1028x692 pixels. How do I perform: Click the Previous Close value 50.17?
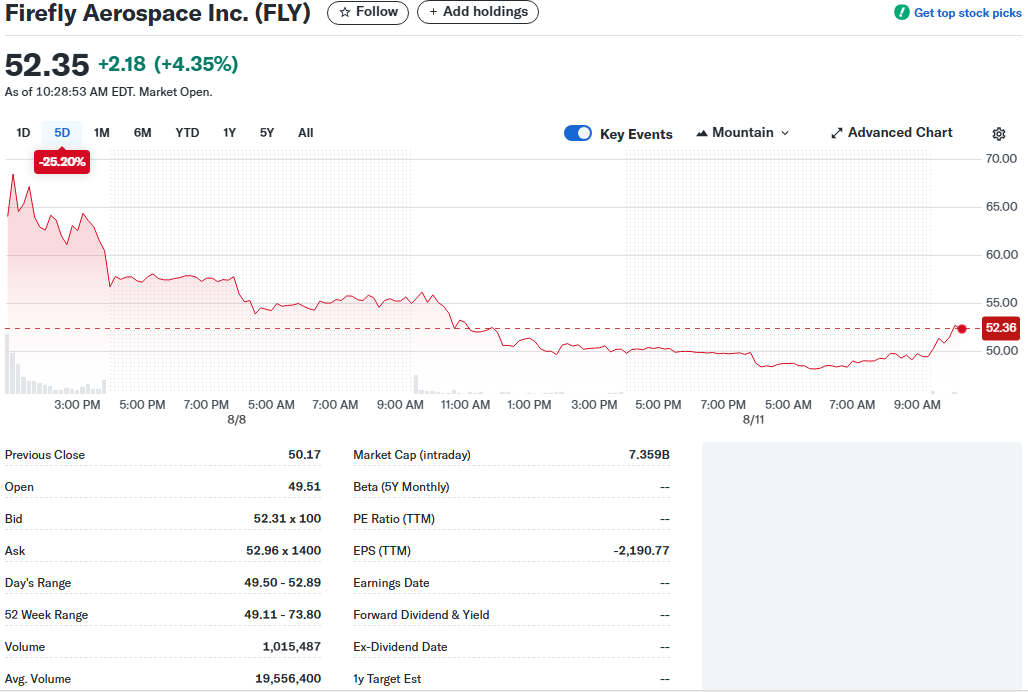pyautogui.click(x=304, y=455)
